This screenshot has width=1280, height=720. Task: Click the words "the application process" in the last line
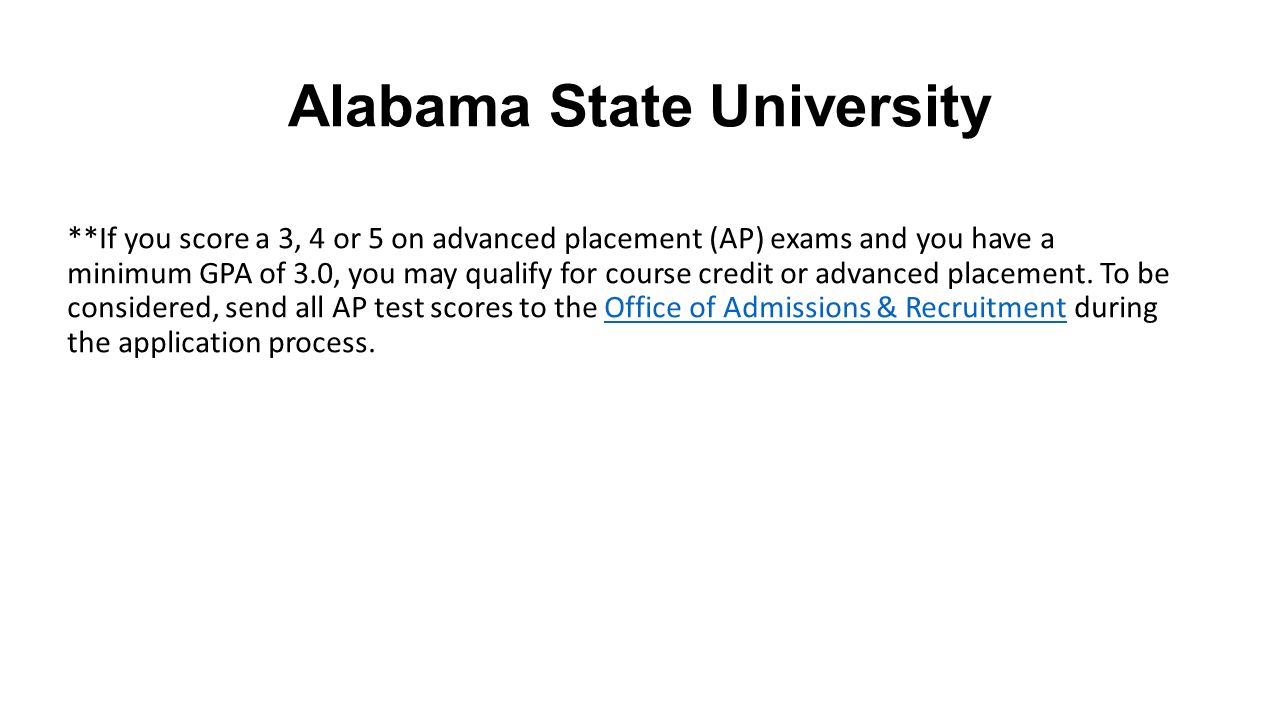221,343
